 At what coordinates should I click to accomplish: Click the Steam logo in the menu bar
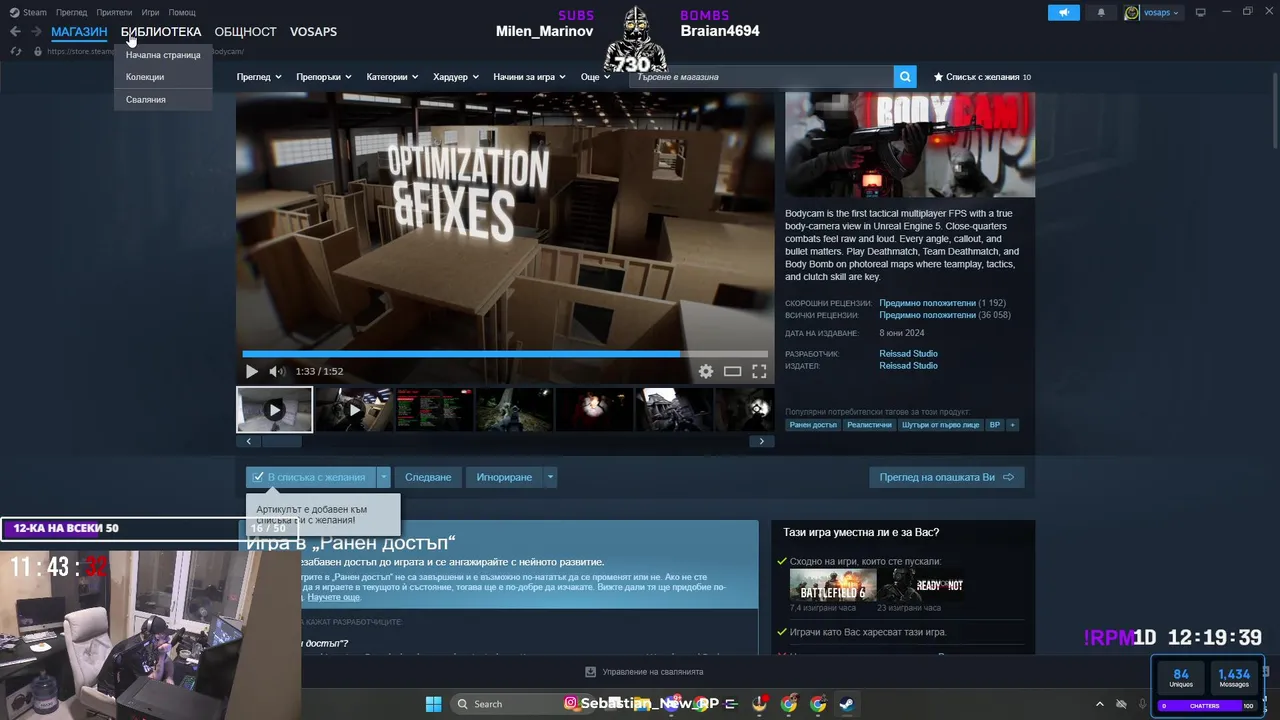(15, 12)
